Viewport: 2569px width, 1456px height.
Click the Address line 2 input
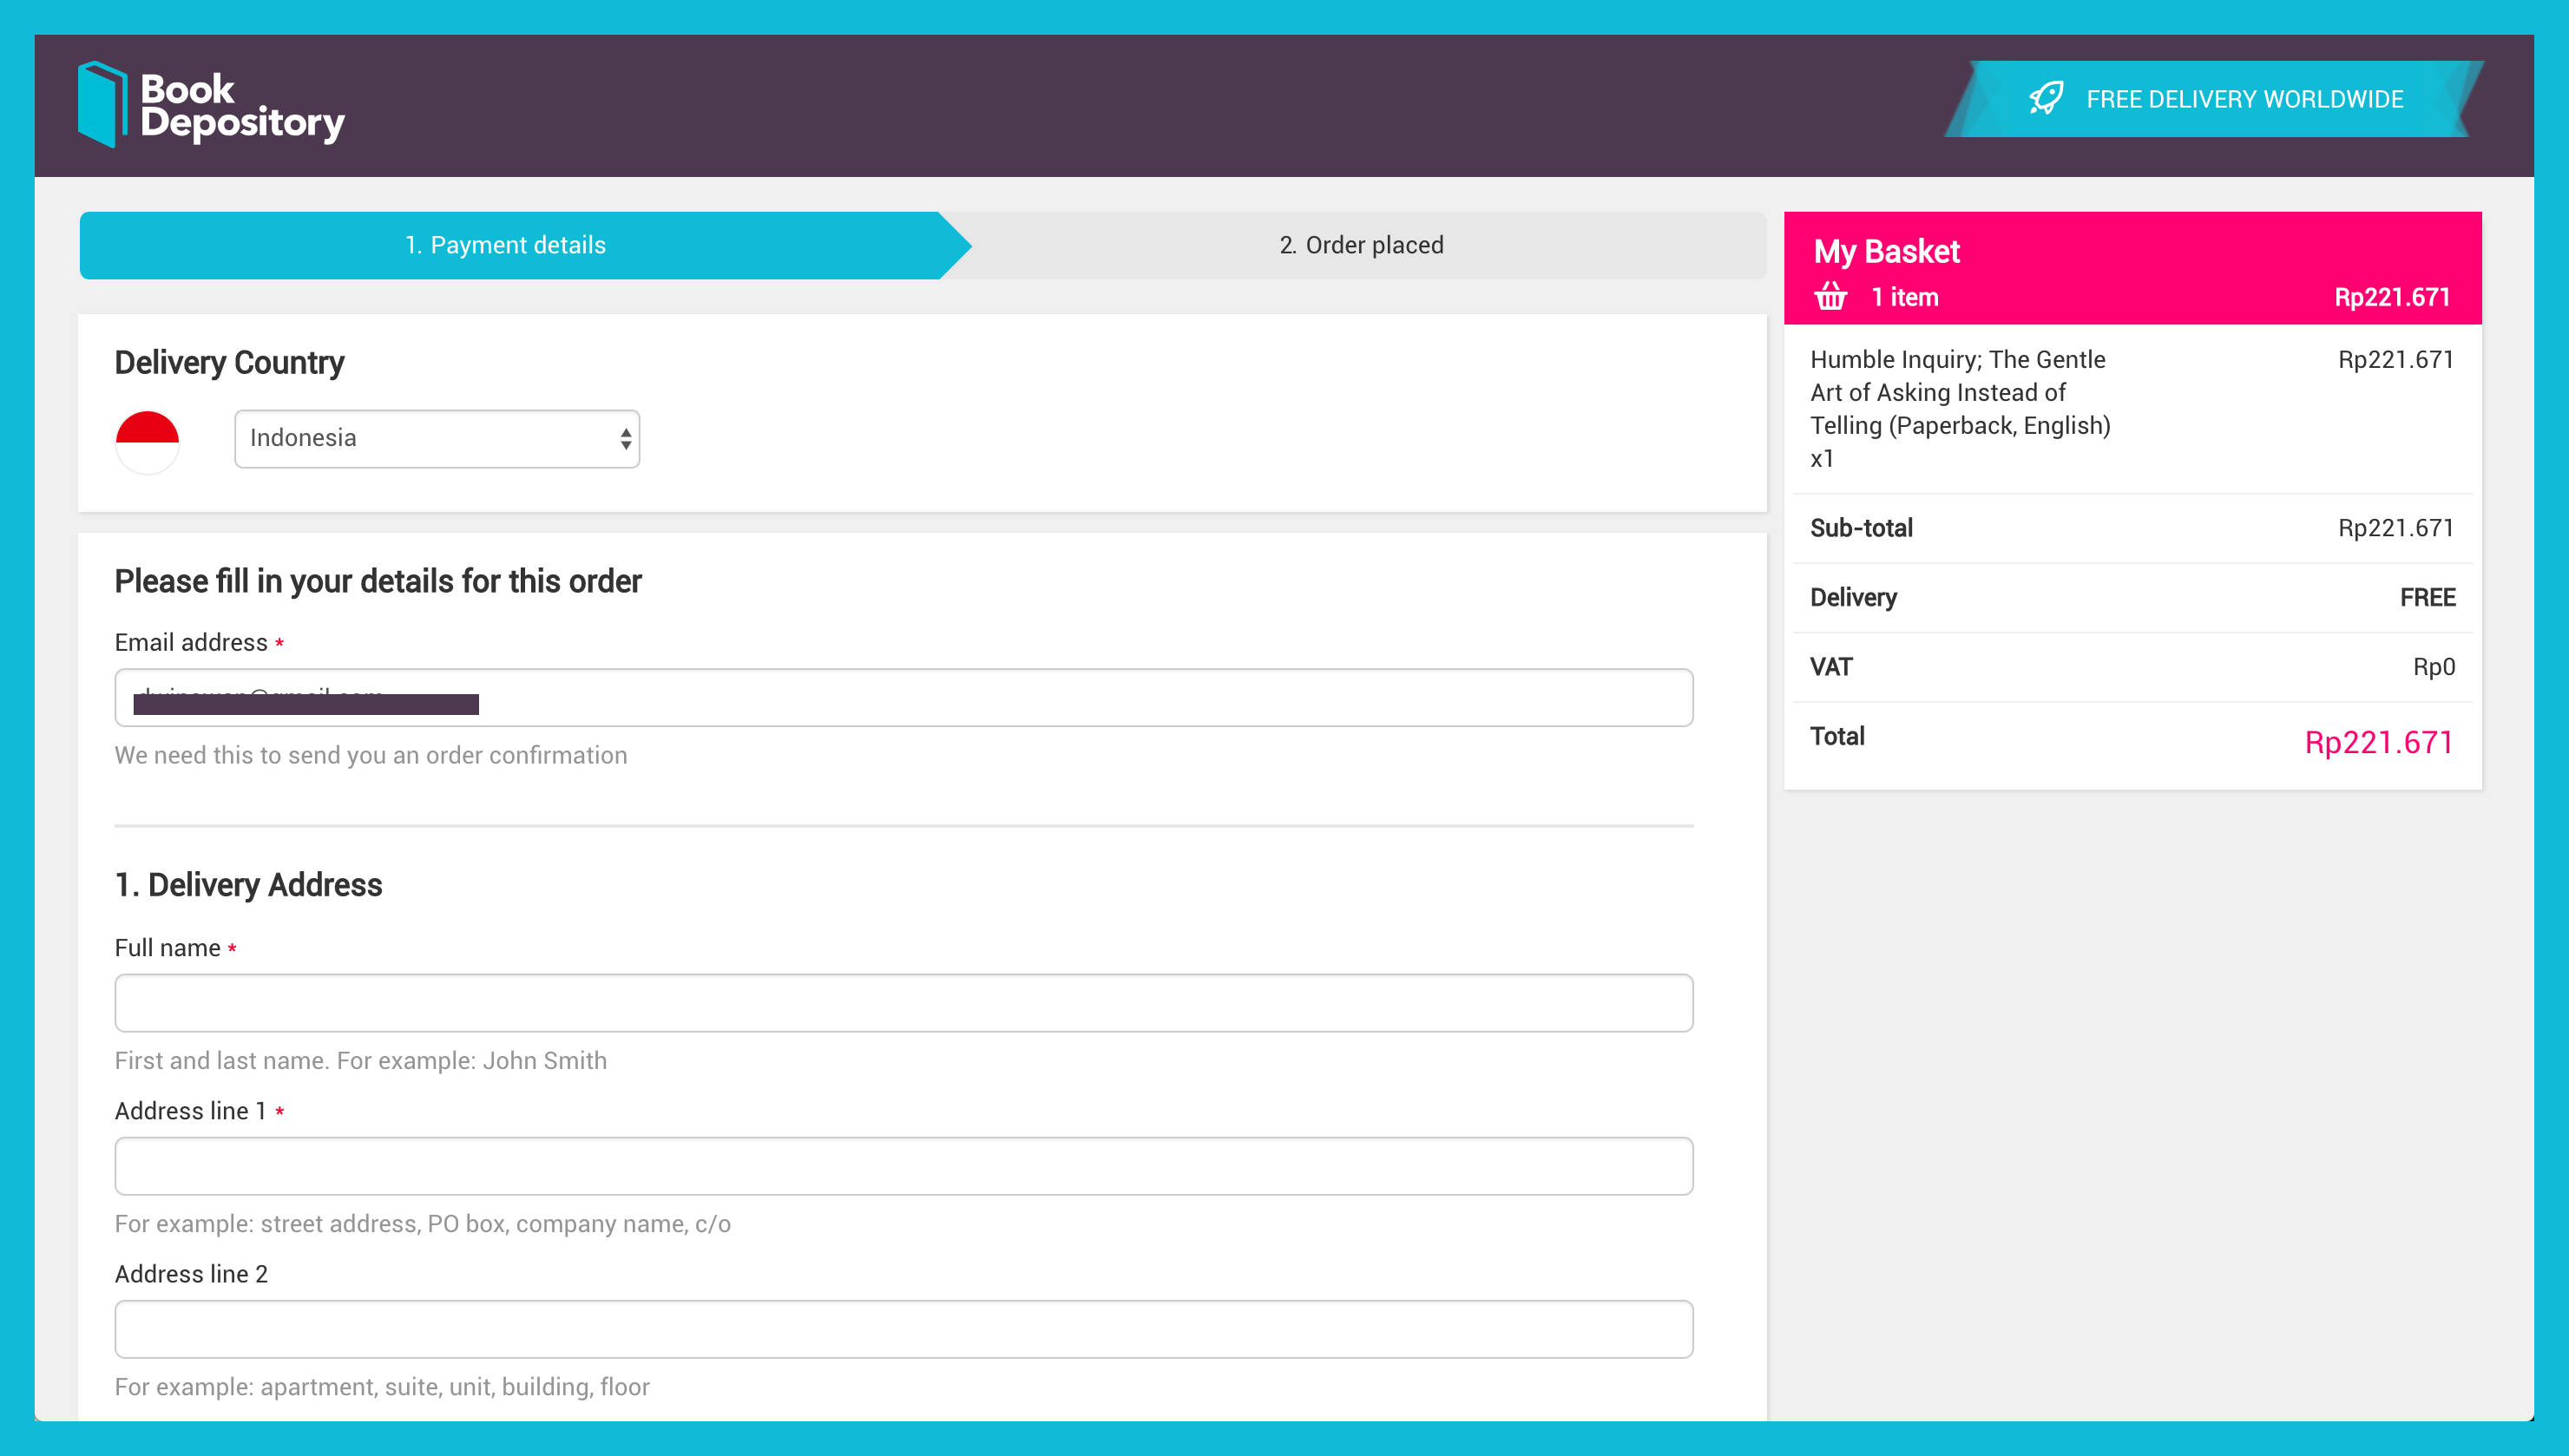click(903, 1328)
